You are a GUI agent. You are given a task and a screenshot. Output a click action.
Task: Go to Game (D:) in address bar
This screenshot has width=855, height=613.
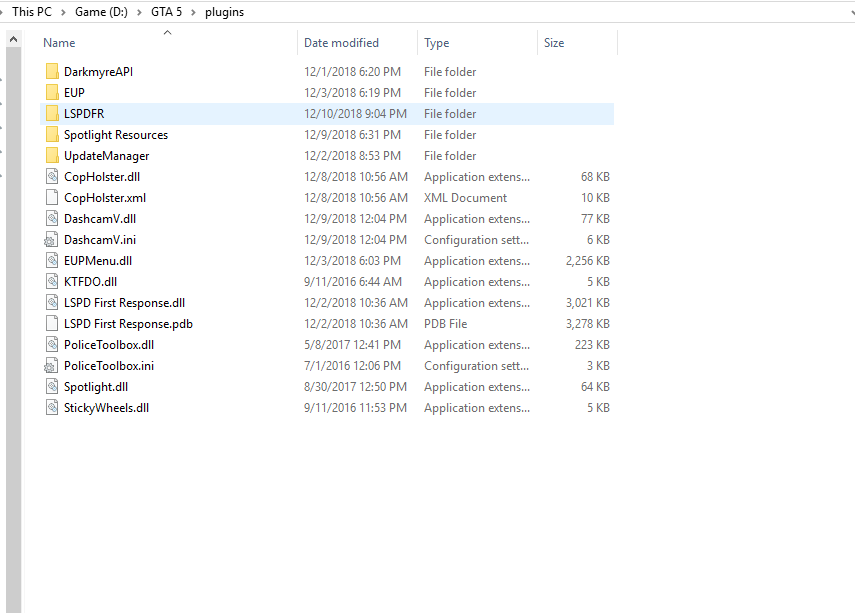101,11
